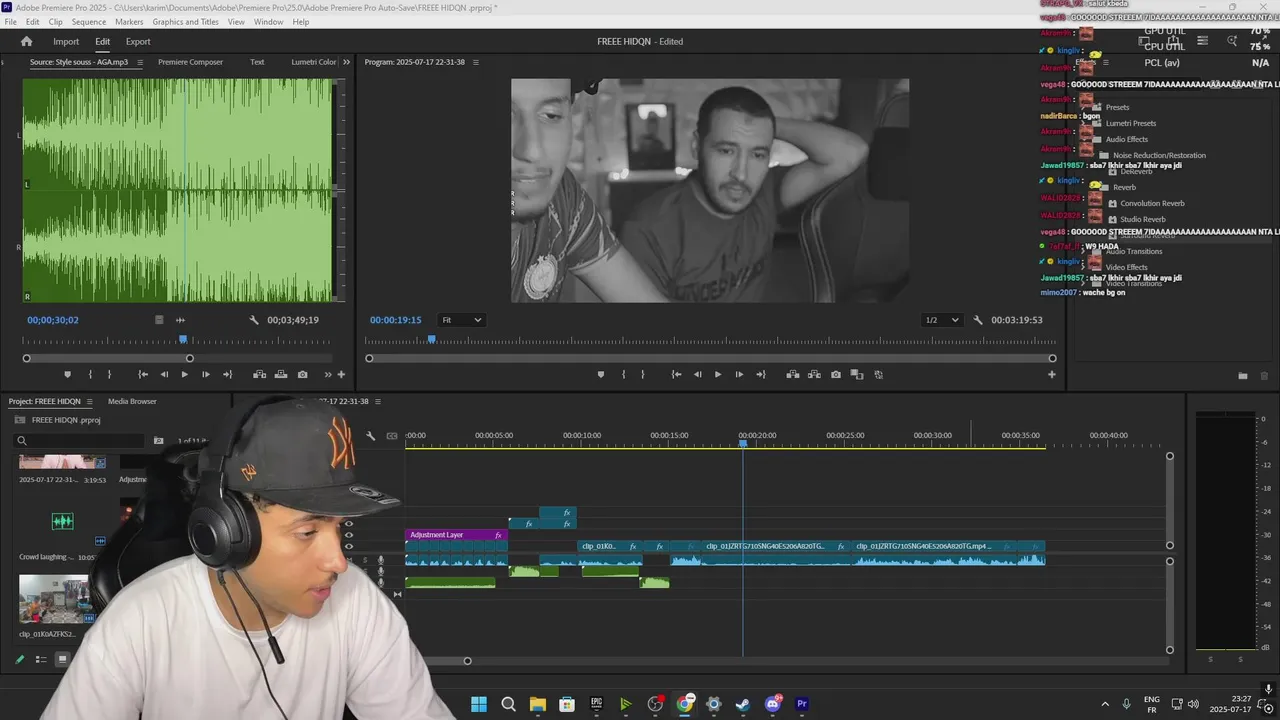Mark In point in Program monitor
This screenshot has width=1280, height=720.
click(x=623, y=374)
